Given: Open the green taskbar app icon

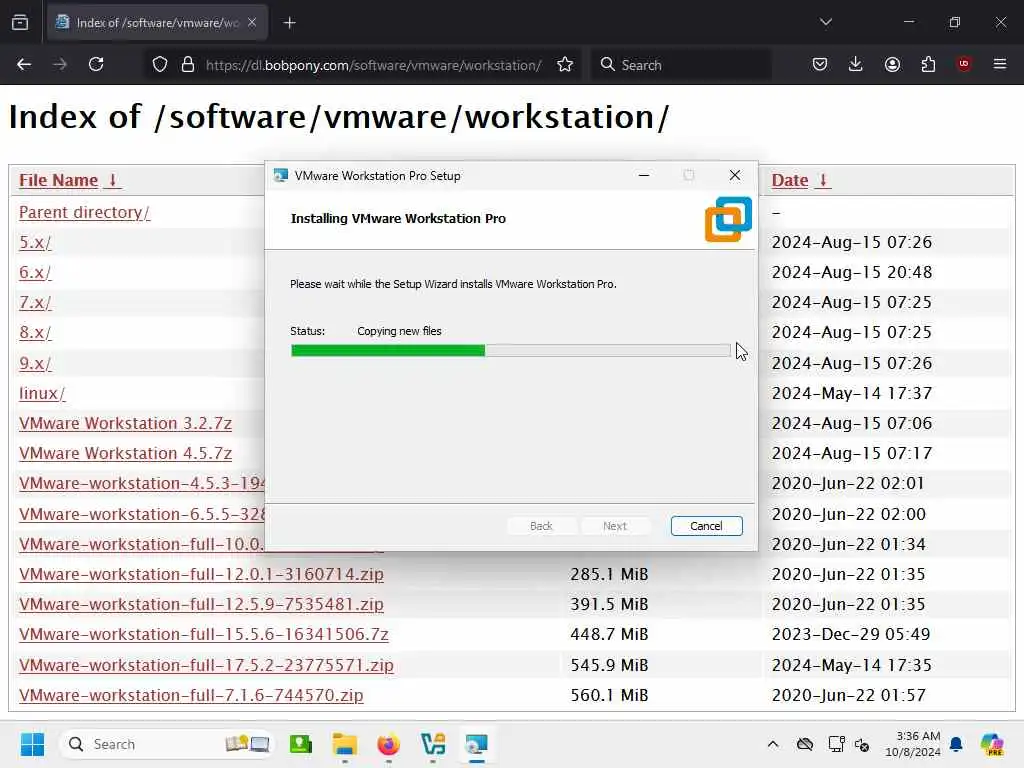Looking at the screenshot, I should [x=301, y=744].
